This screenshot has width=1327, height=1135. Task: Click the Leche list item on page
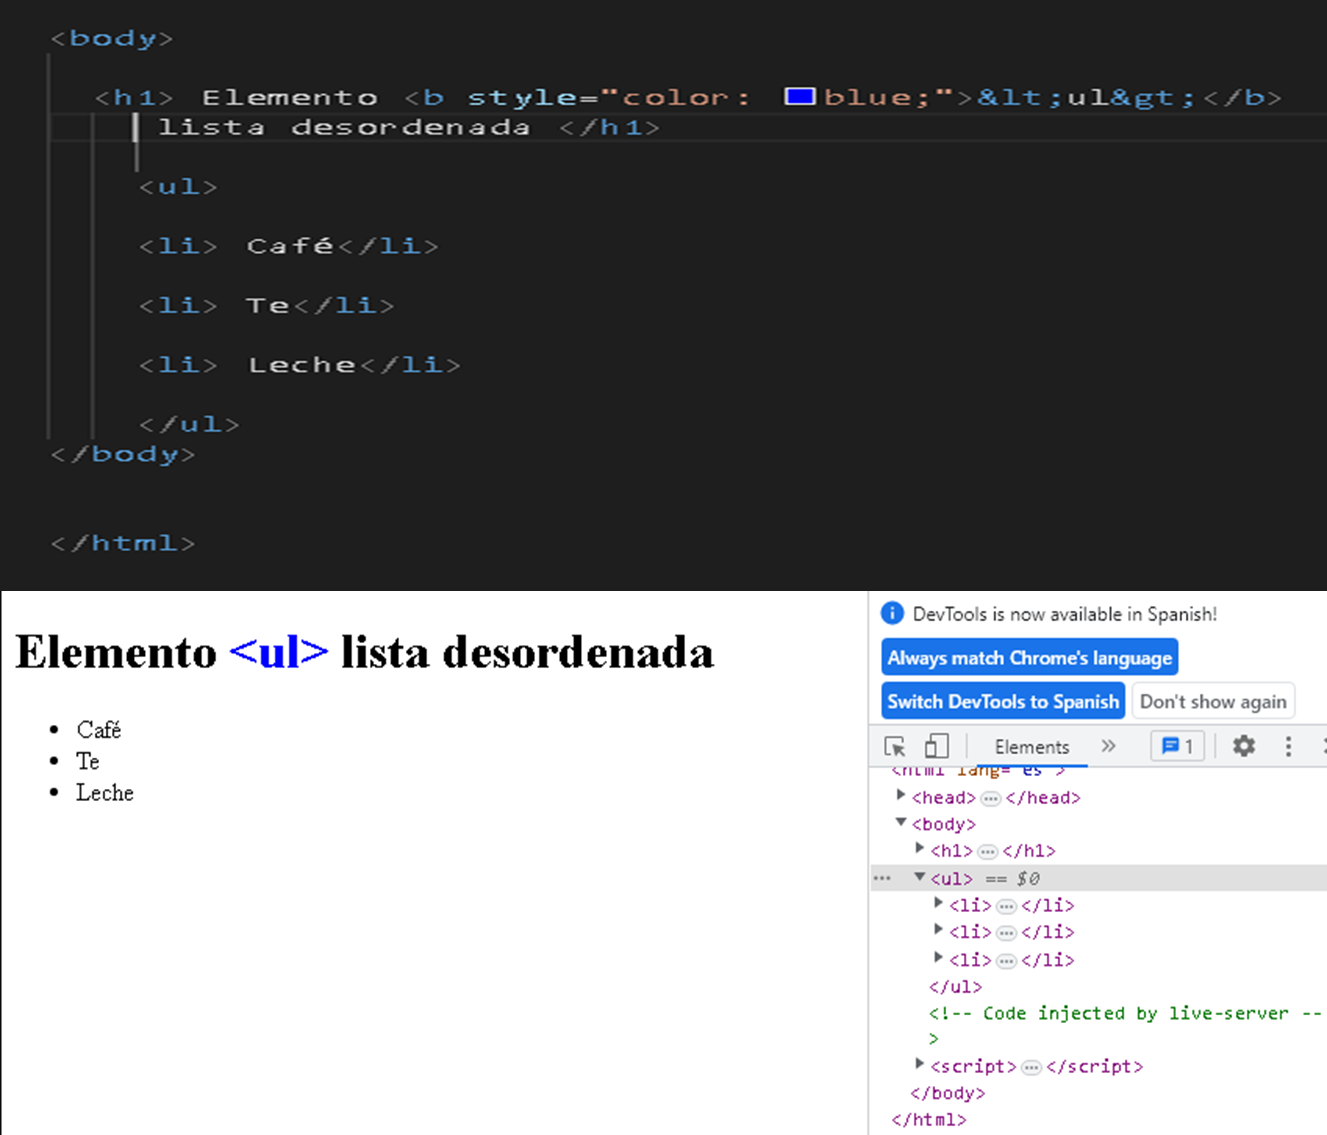pyautogui.click(x=105, y=792)
